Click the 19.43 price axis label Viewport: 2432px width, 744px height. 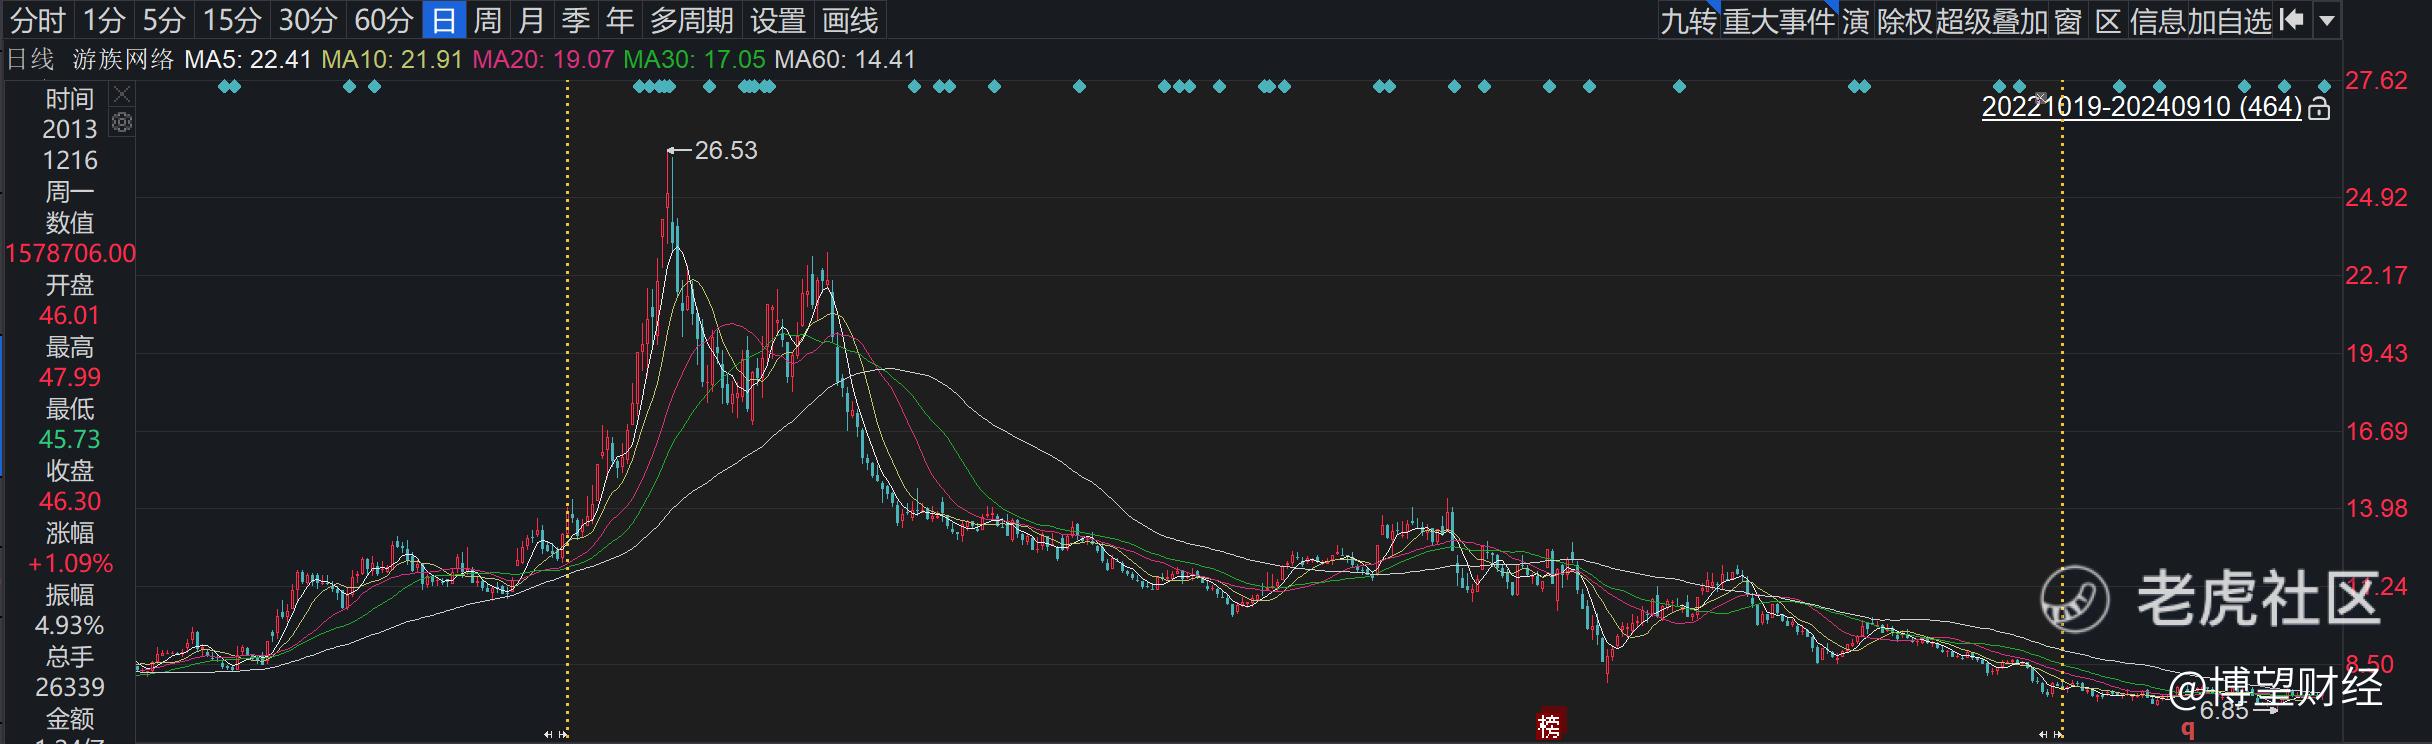tap(2376, 353)
